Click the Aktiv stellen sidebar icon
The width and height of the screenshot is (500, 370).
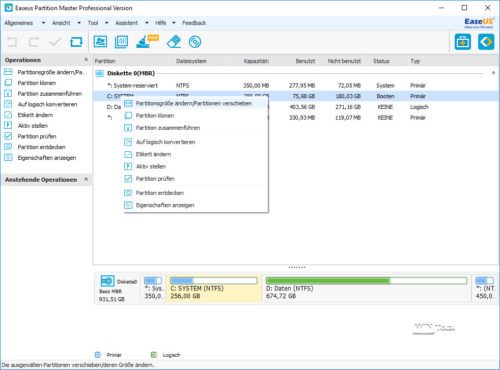click(8, 125)
